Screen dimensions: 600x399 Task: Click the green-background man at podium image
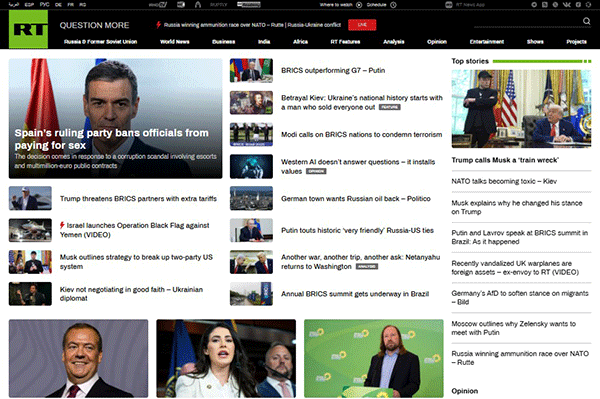pyautogui.click(x=374, y=358)
